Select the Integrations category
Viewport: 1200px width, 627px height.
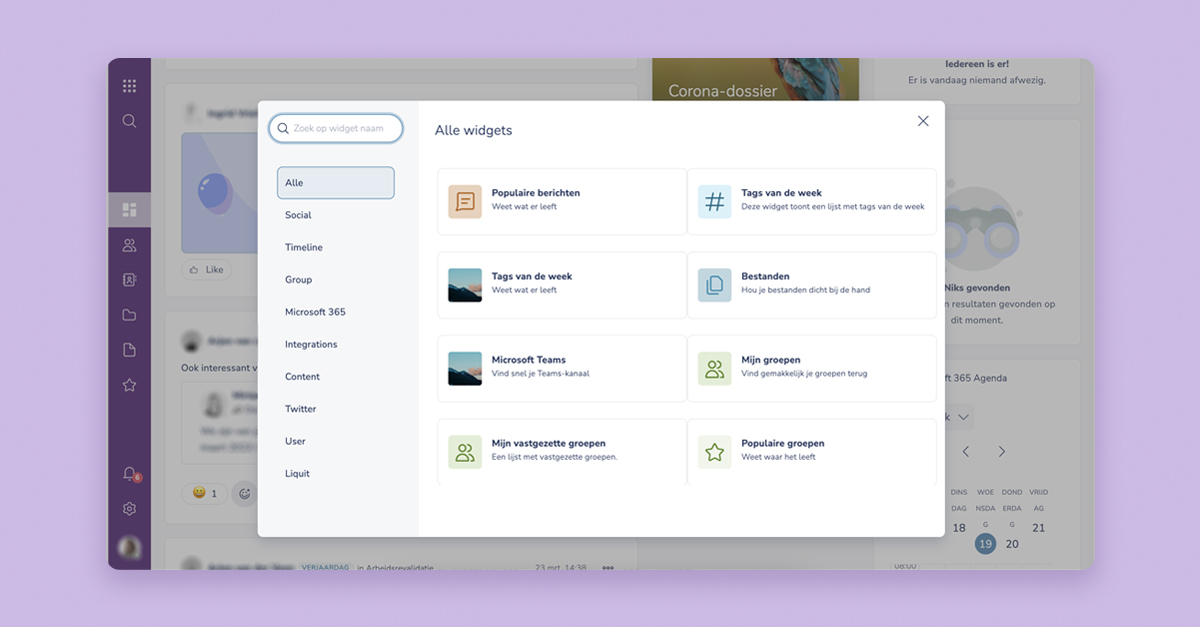[x=311, y=344]
